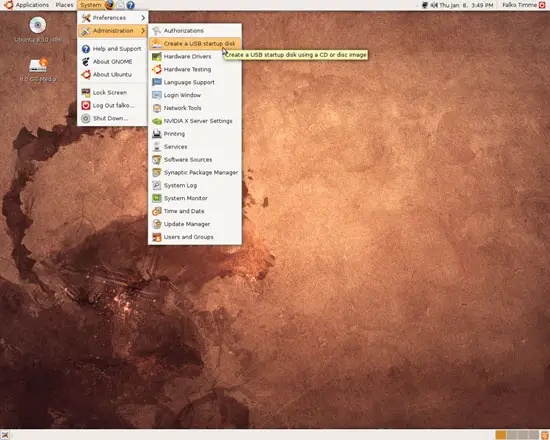
Task: Expand the Administration submenu arrow
Action: coord(143,31)
